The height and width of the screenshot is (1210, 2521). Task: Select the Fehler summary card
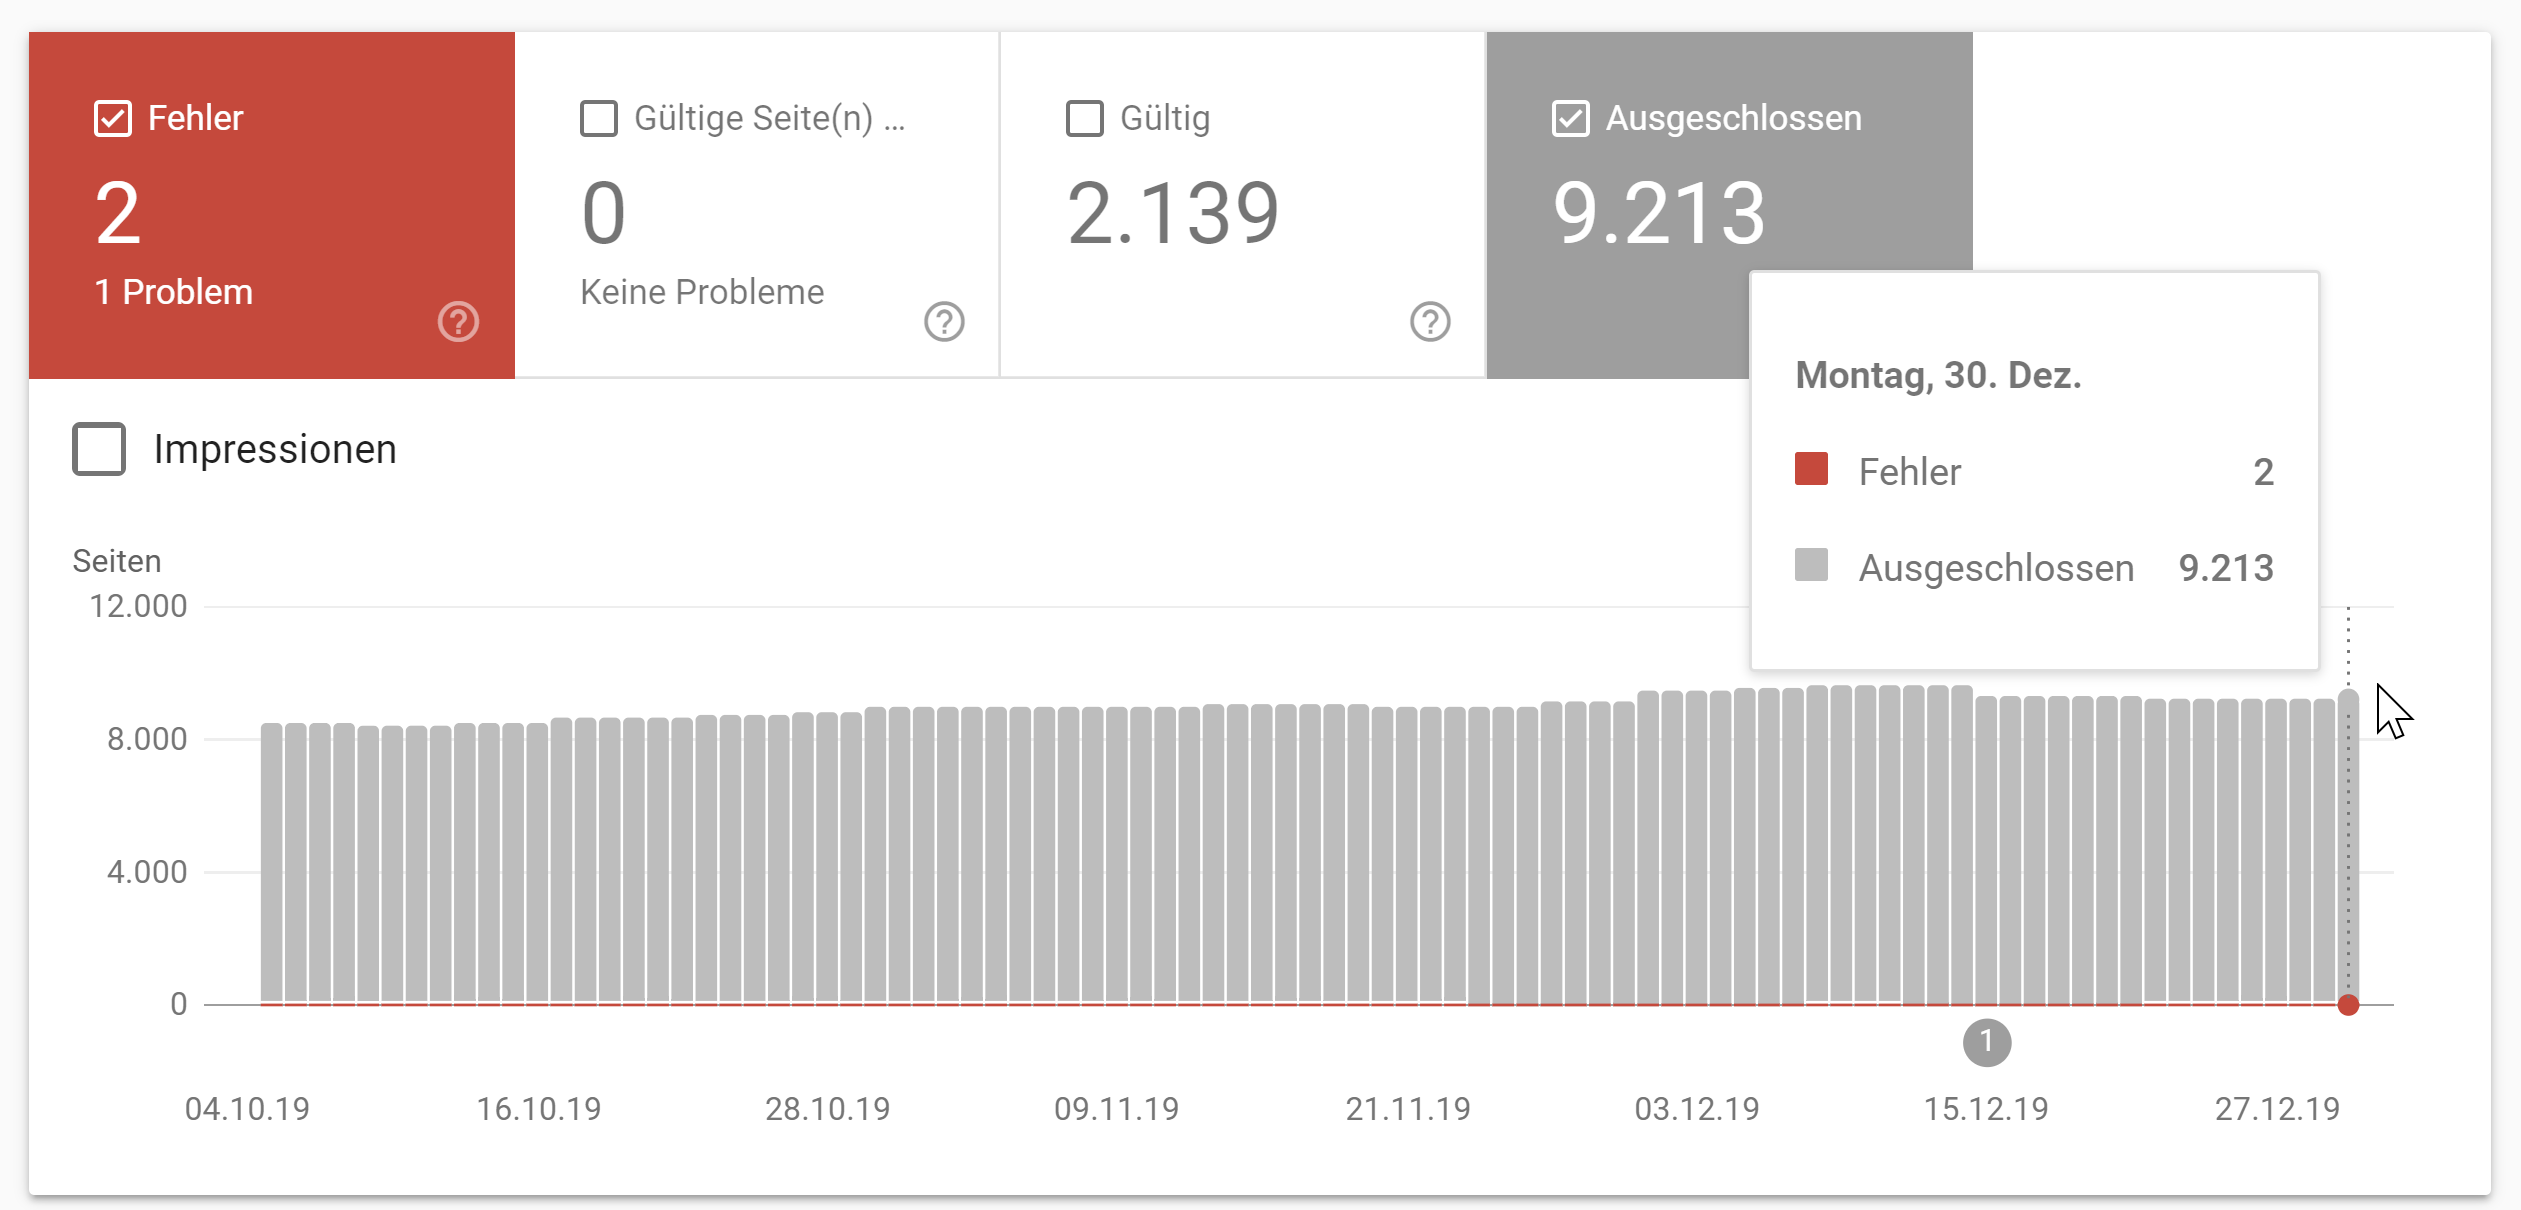(x=270, y=200)
